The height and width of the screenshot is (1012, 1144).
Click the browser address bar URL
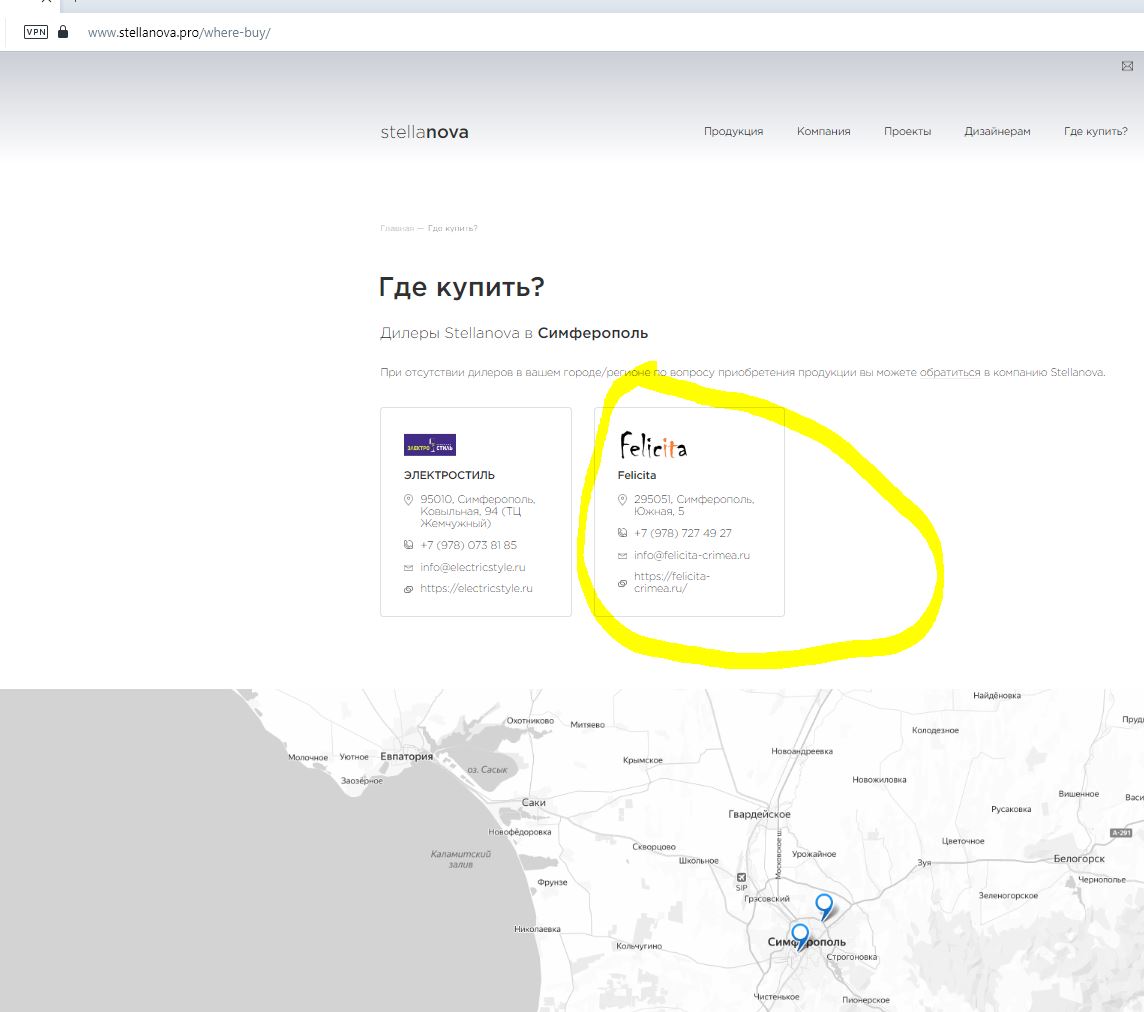(x=179, y=33)
